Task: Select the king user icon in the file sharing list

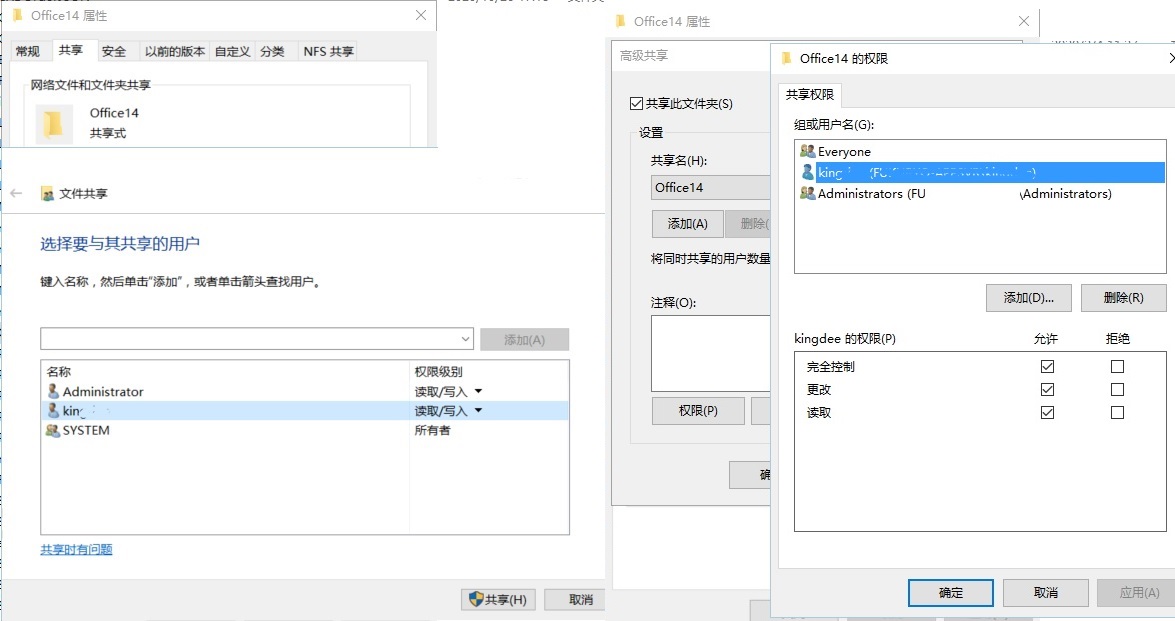Action: click(x=53, y=411)
